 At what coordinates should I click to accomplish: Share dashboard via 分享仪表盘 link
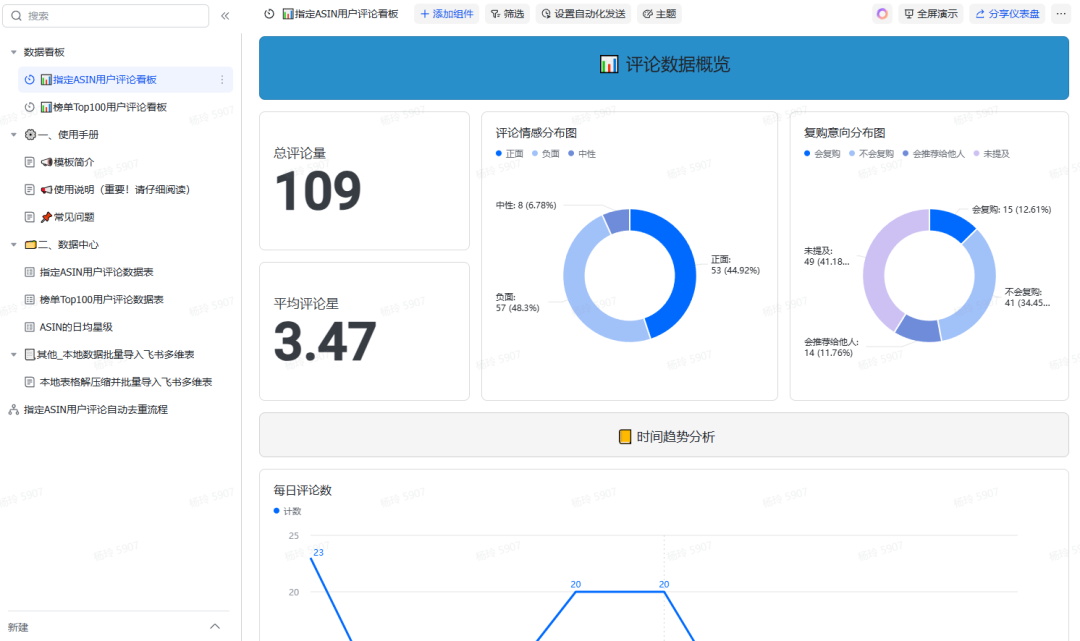pos(1007,14)
